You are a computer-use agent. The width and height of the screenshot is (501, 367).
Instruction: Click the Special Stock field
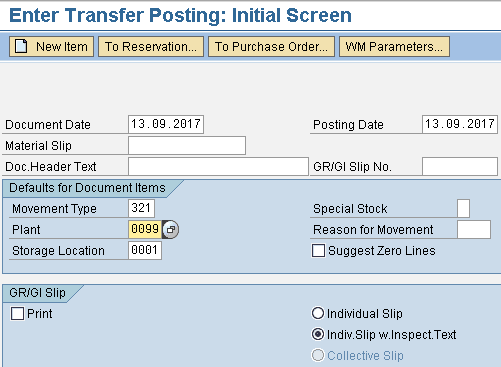[x=463, y=208]
